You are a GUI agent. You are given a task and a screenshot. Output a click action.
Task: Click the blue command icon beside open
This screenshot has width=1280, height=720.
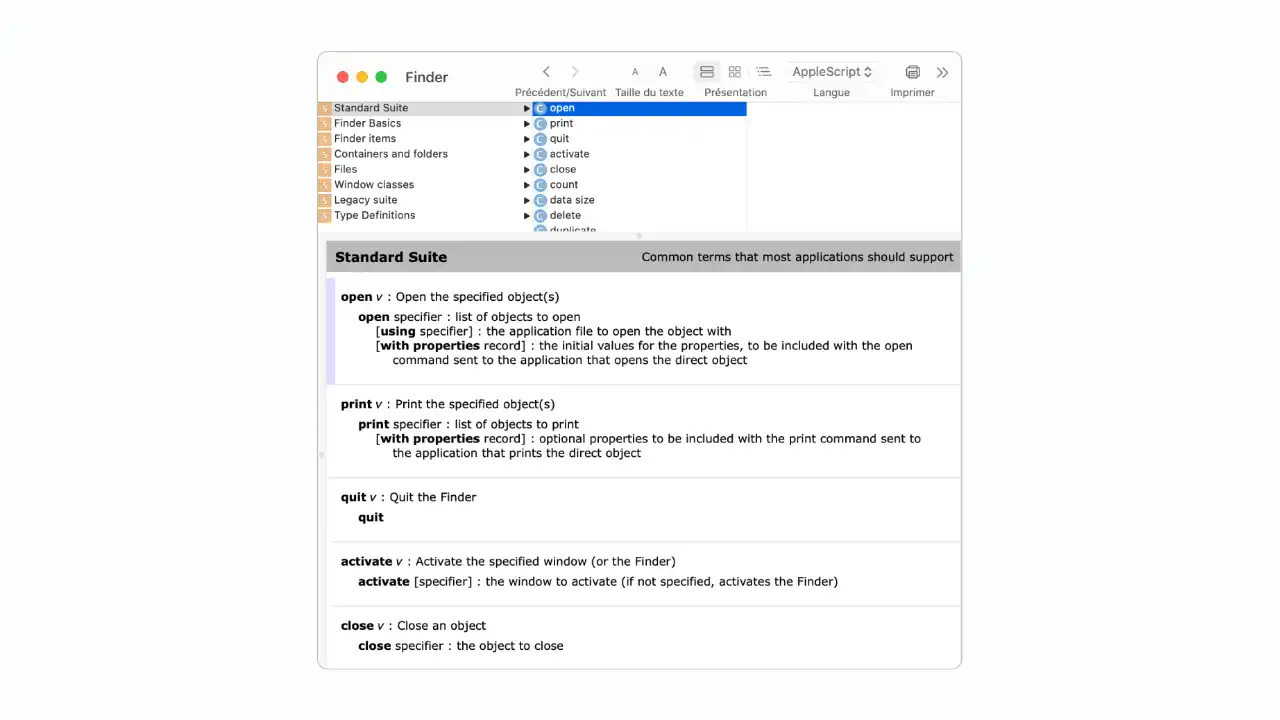click(540, 108)
